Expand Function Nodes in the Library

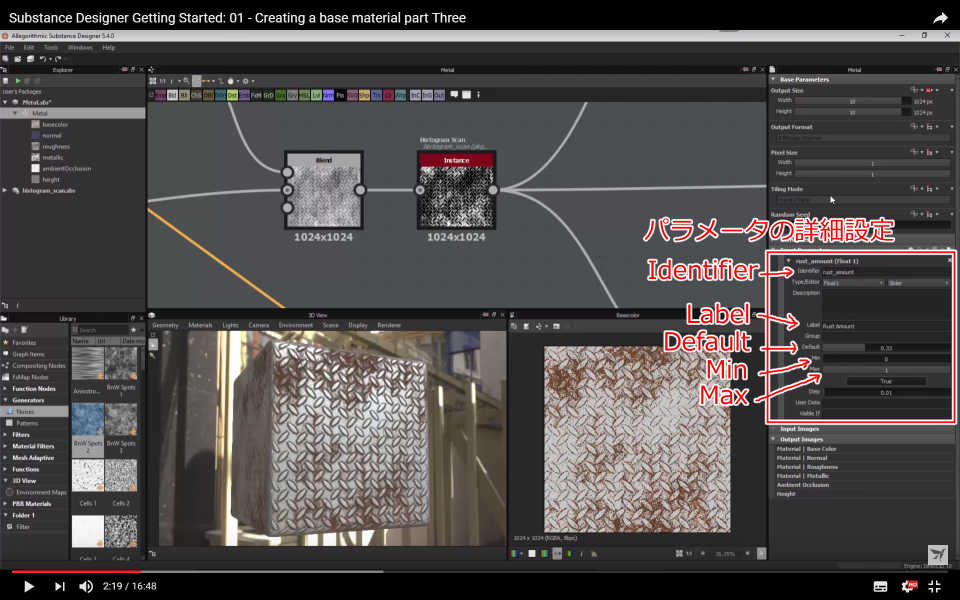(6, 389)
